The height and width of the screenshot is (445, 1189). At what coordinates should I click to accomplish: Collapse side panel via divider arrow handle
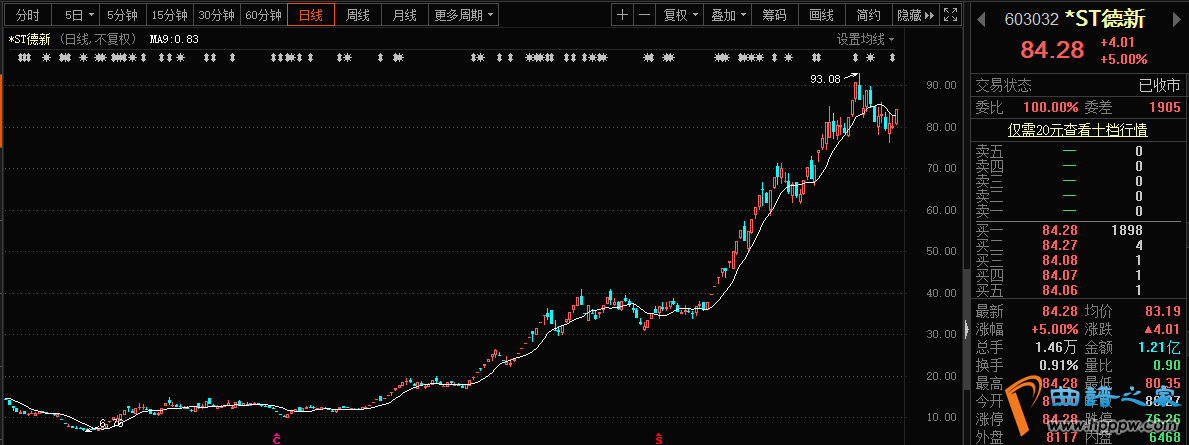[965, 331]
